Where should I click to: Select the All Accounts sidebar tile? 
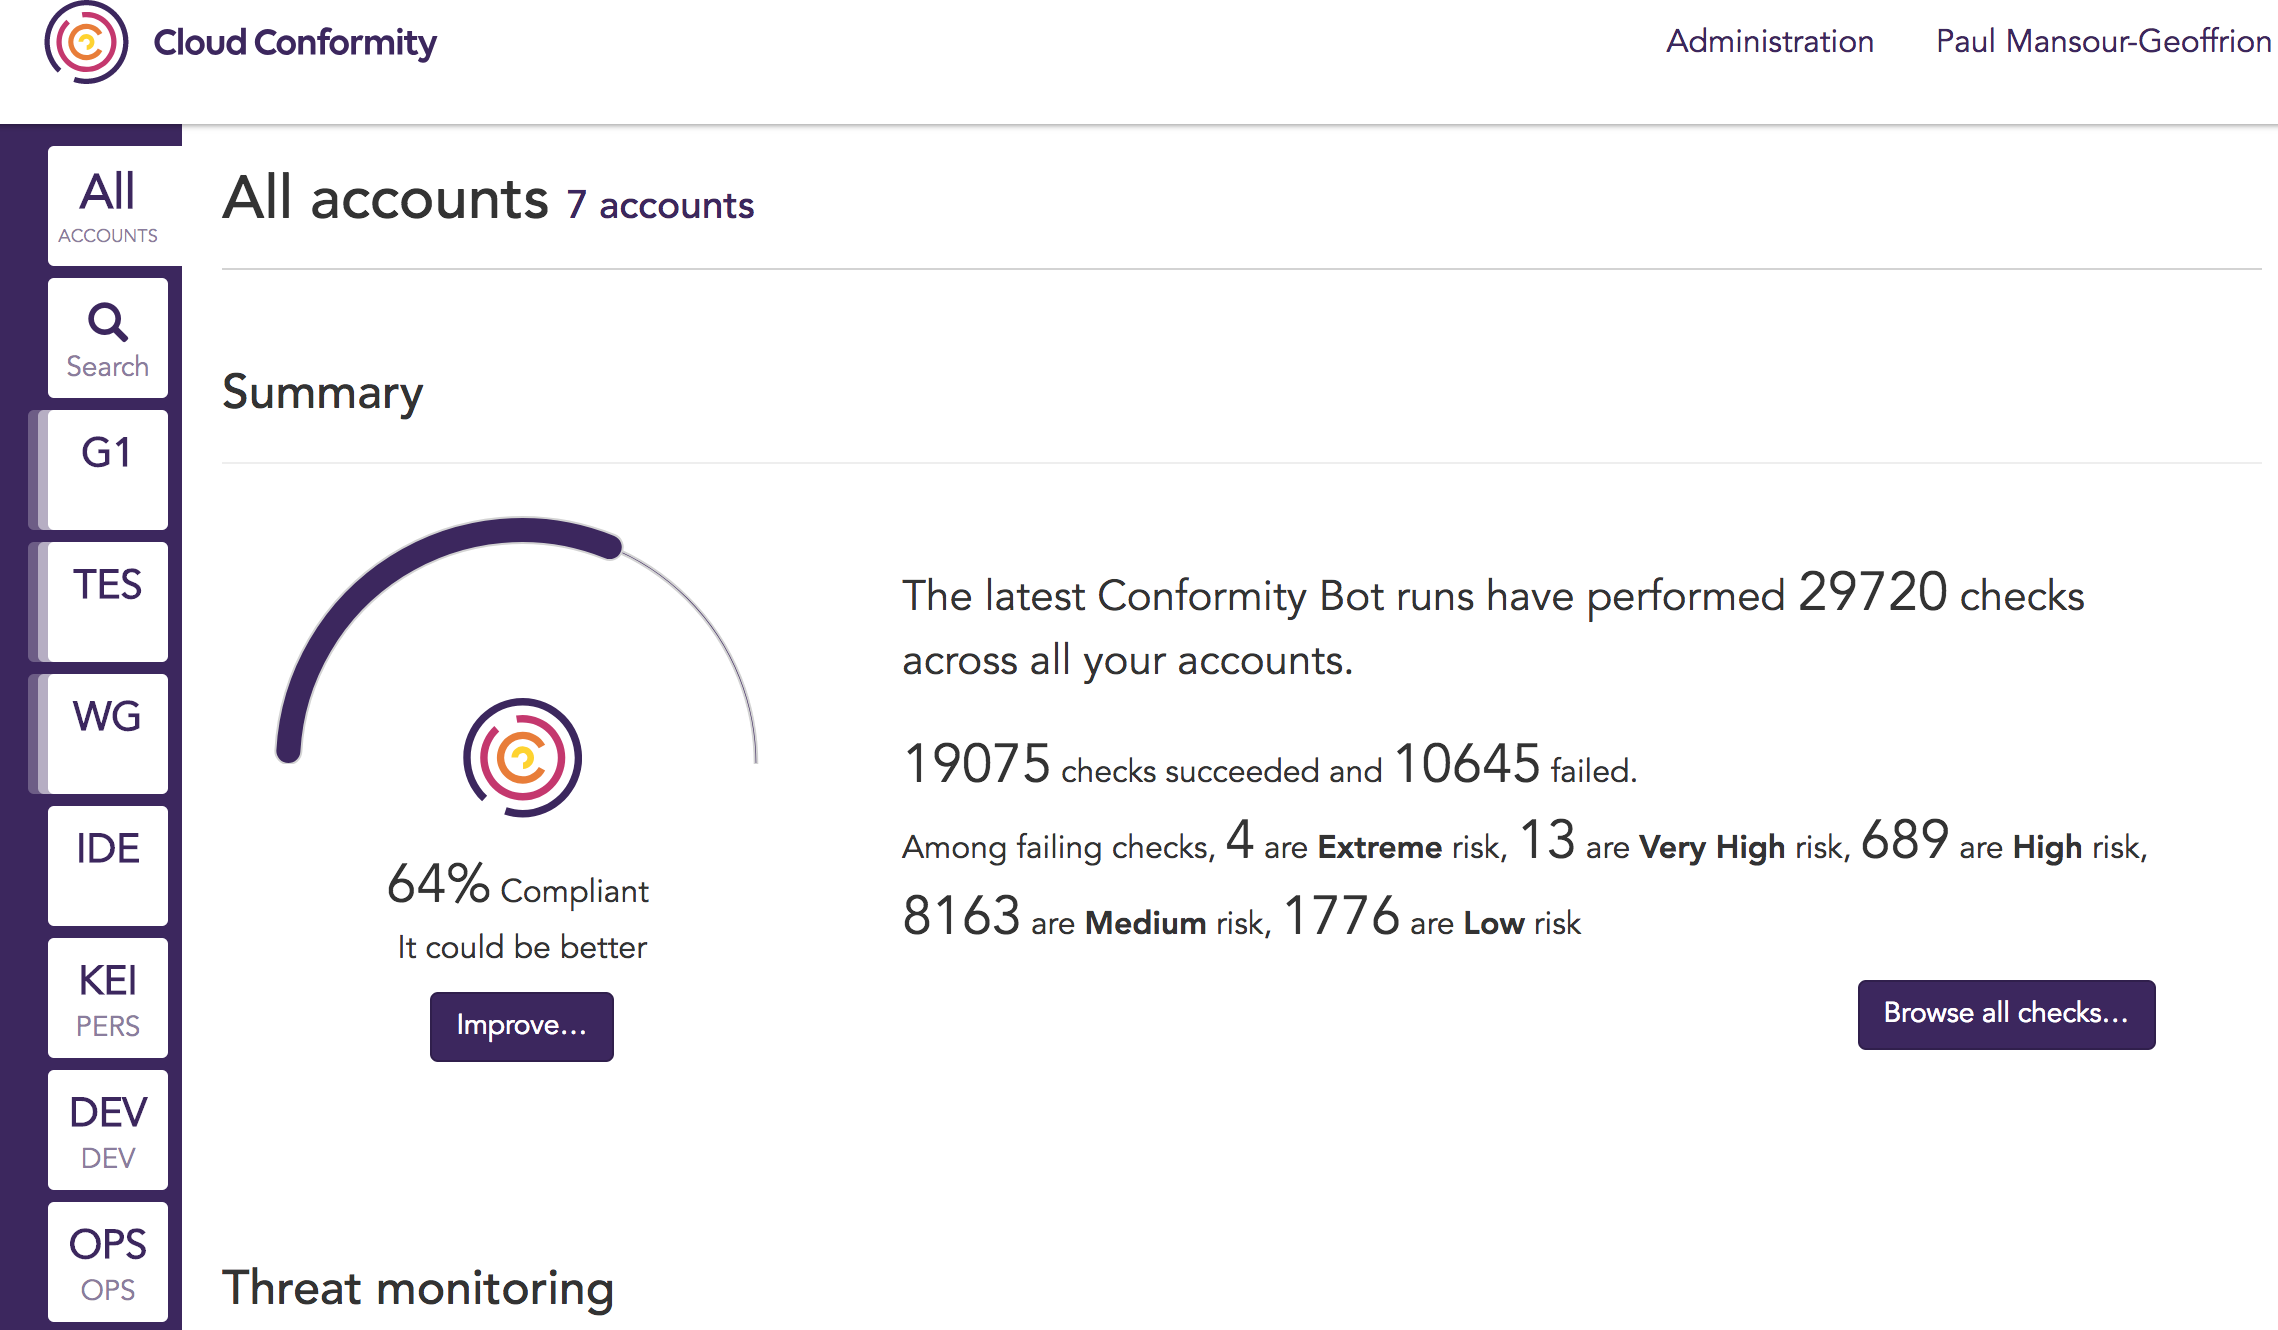(x=109, y=206)
